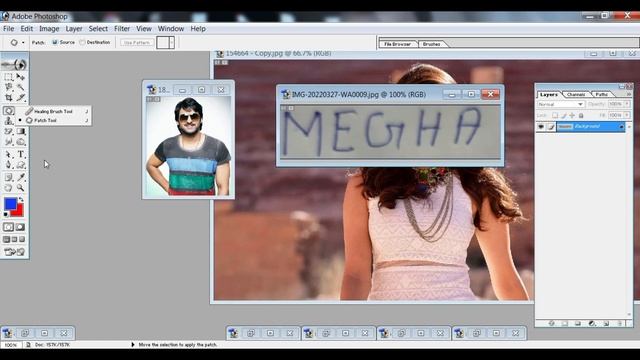Image resolution: width=640 pixels, height=360 pixels.
Task: Select the Path Selection tool
Action: [8, 154]
